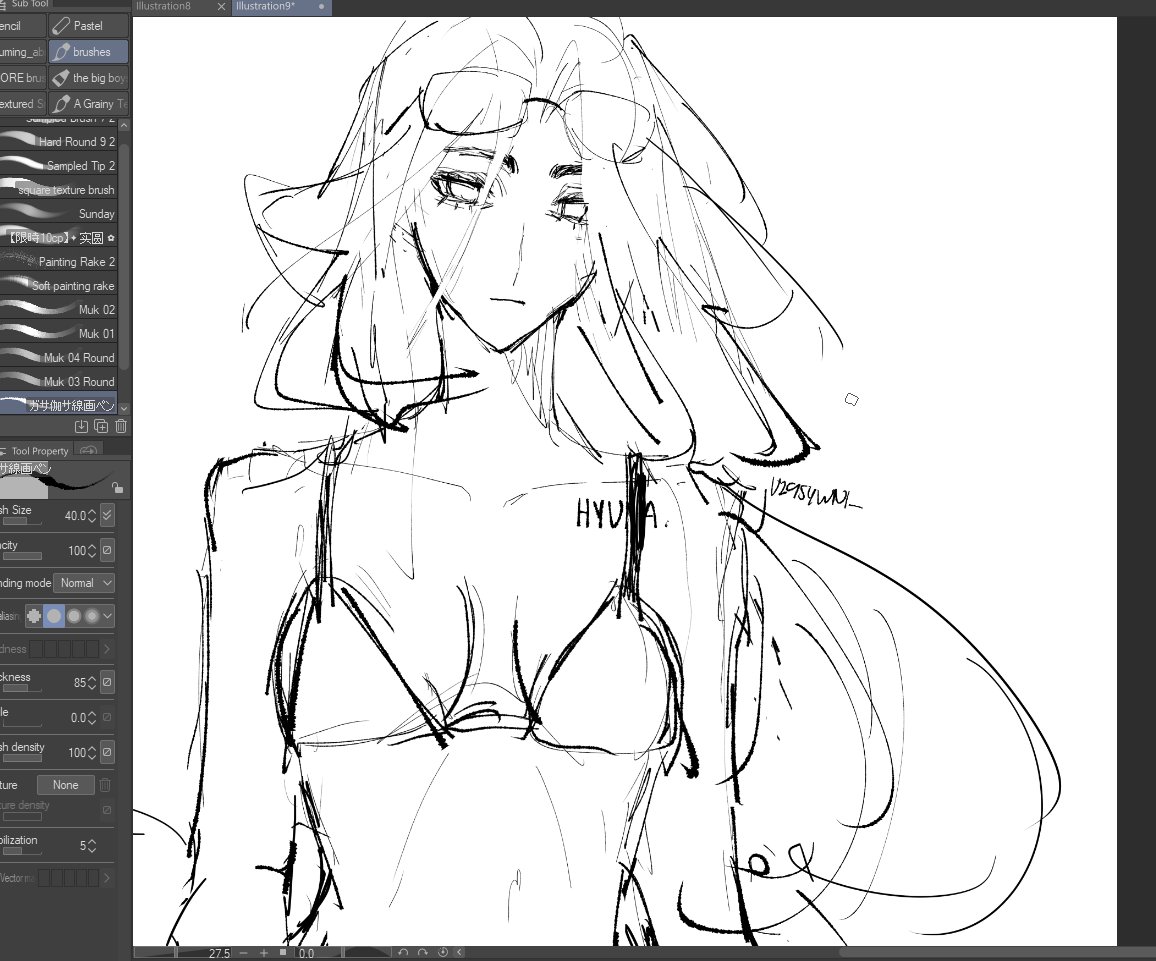The height and width of the screenshot is (961, 1156).
Task: Open the sub tool detail link icon
Action: [x=88, y=450]
